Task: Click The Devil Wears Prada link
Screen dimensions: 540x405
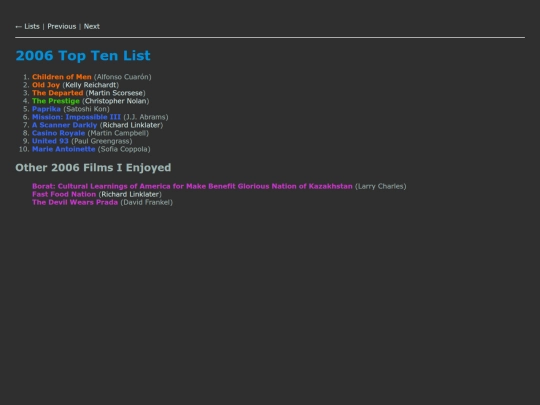Action: point(75,202)
